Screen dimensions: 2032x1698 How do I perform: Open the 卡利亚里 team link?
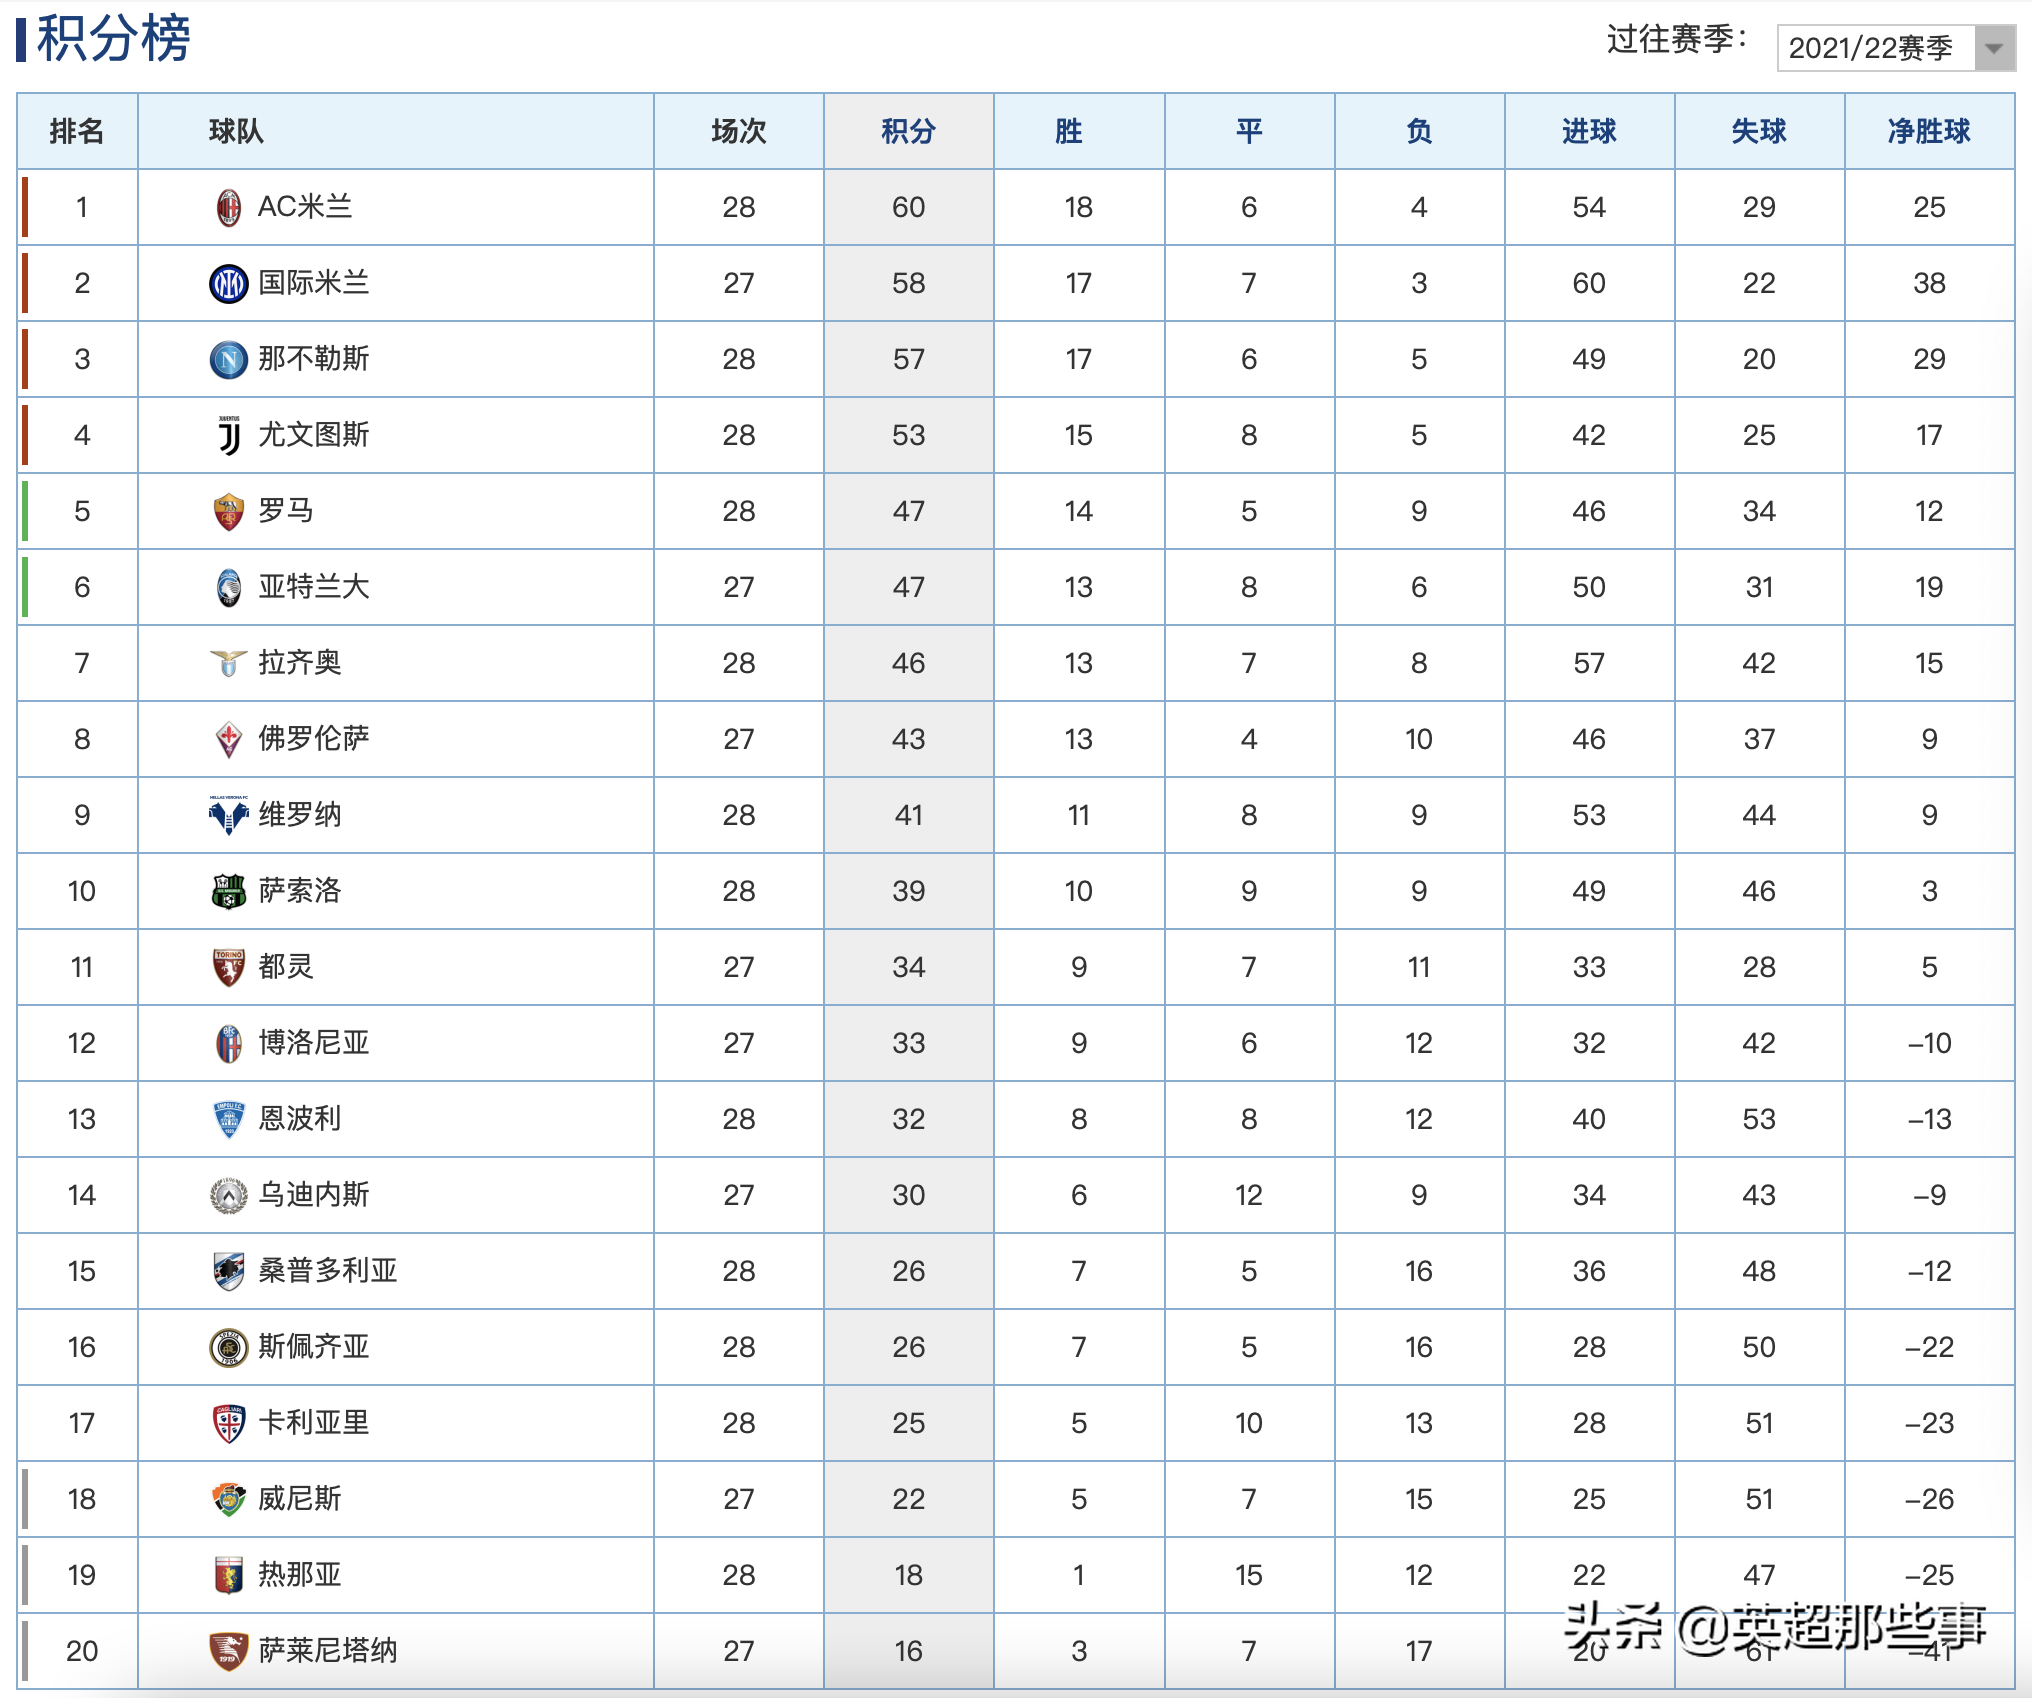click(314, 1423)
